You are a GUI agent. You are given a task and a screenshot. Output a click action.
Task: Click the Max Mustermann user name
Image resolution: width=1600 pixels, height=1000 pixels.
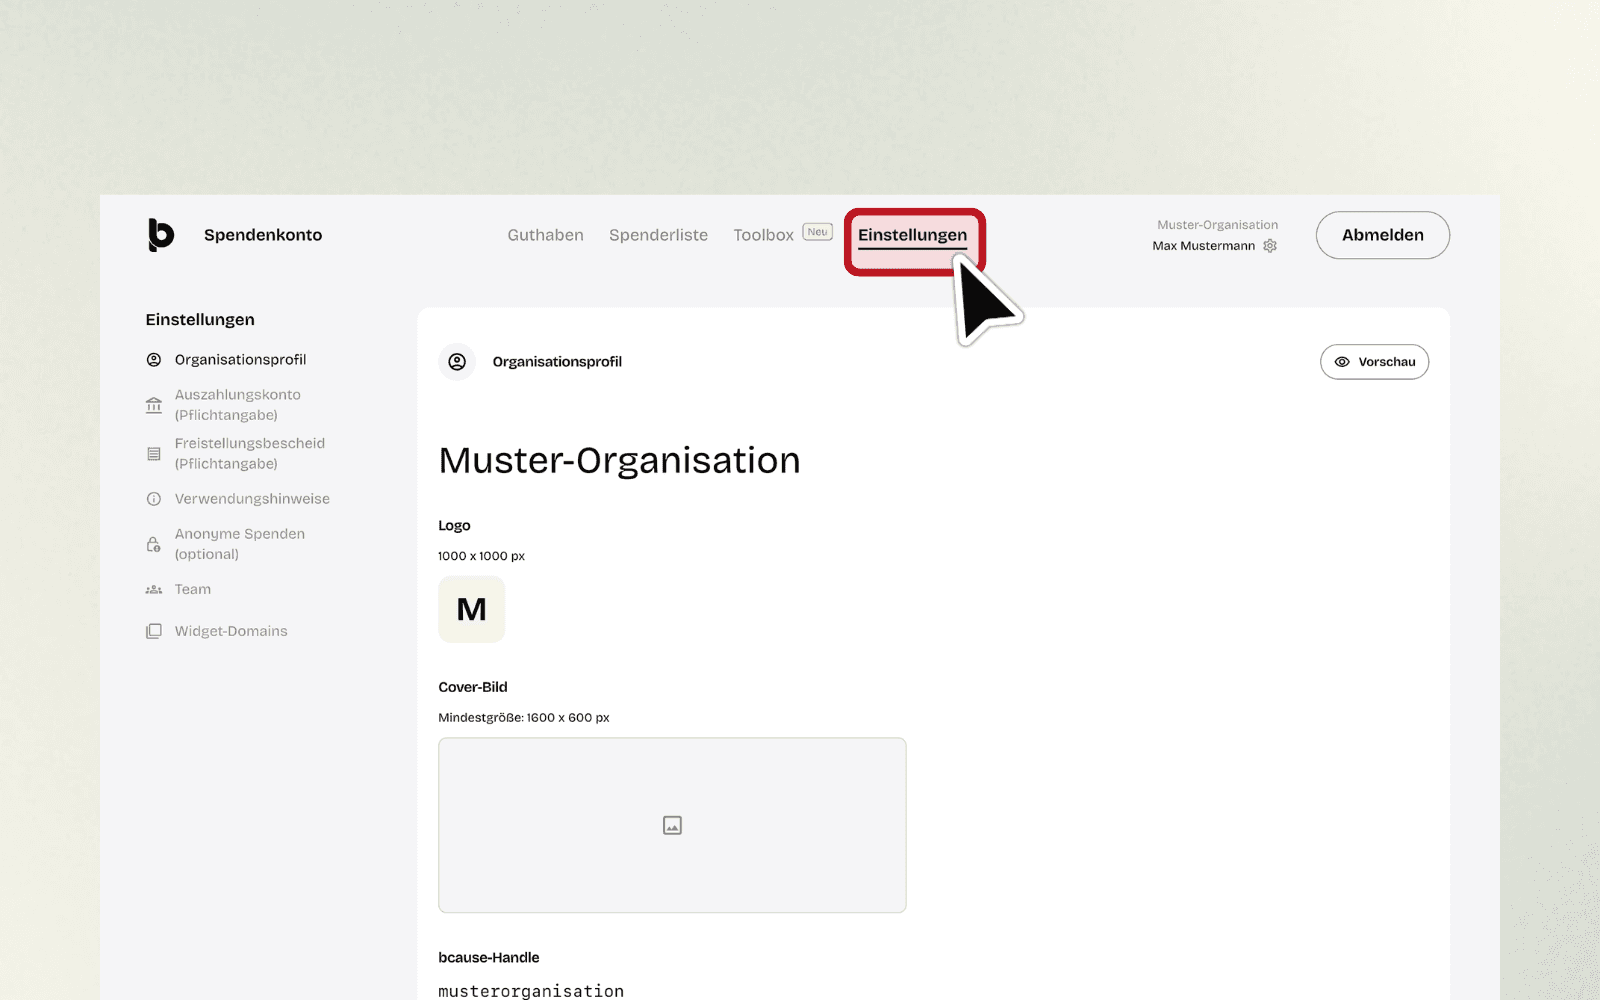tap(1203, 246)
